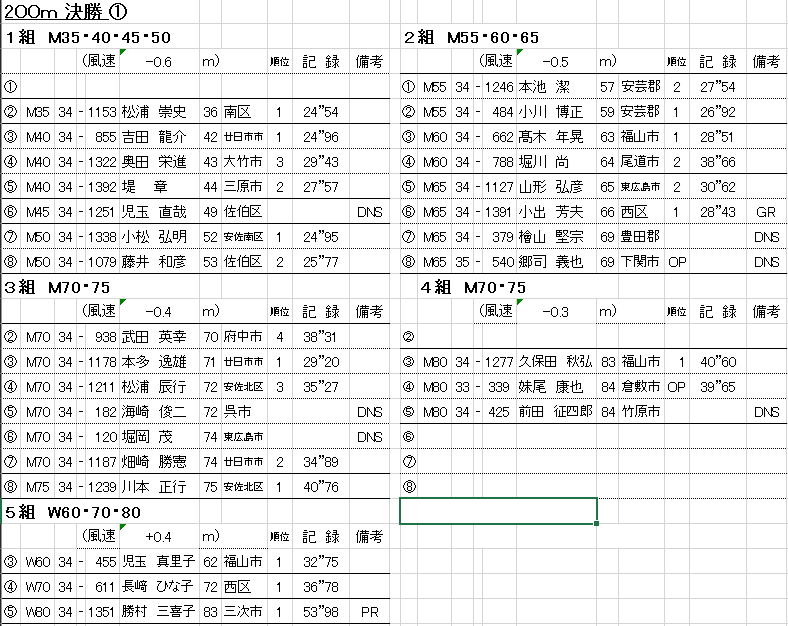Select the DNS remark for 児玉 直哉

tap(369, 212)
